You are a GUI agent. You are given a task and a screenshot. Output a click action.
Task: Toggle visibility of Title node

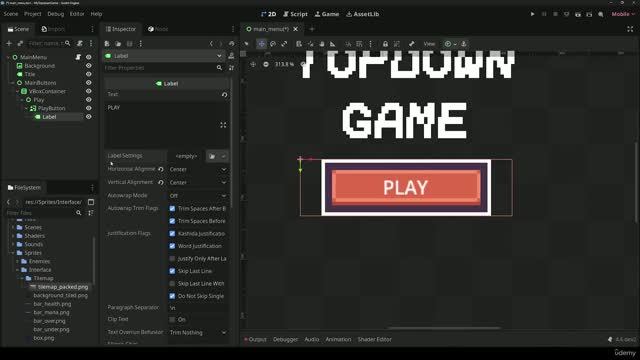point(89,74)
